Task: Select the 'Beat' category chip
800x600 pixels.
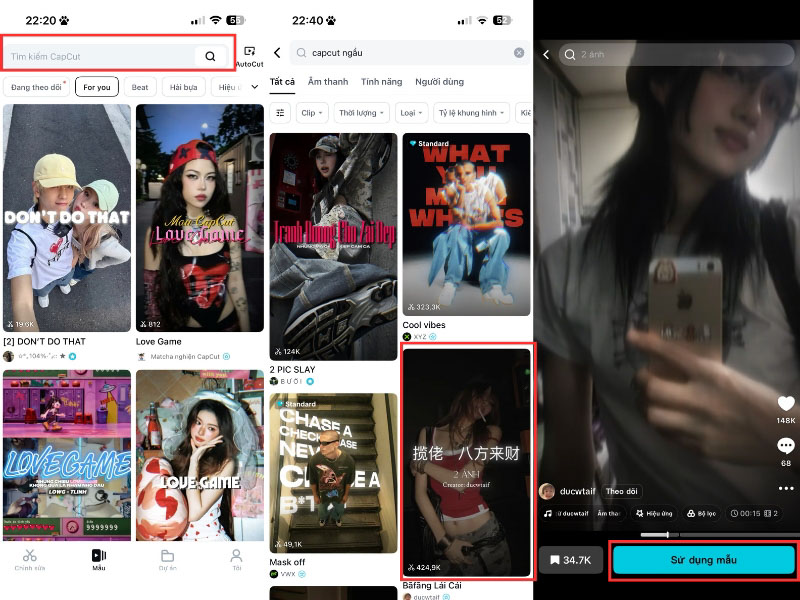Action: click(x=140, y=87)
